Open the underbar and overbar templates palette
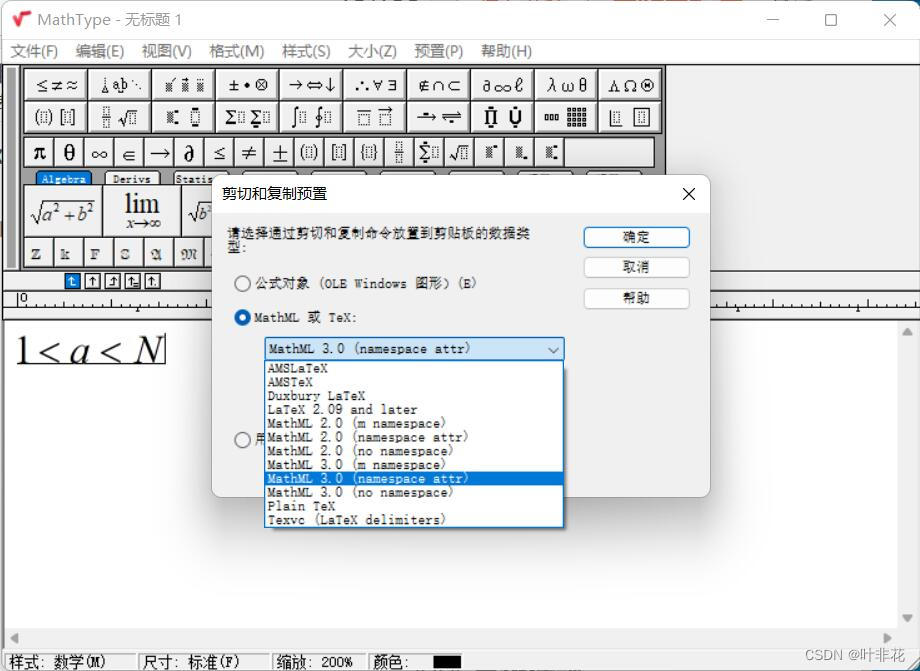The height and width of the screenshot is (671, 920). point(376,117)
